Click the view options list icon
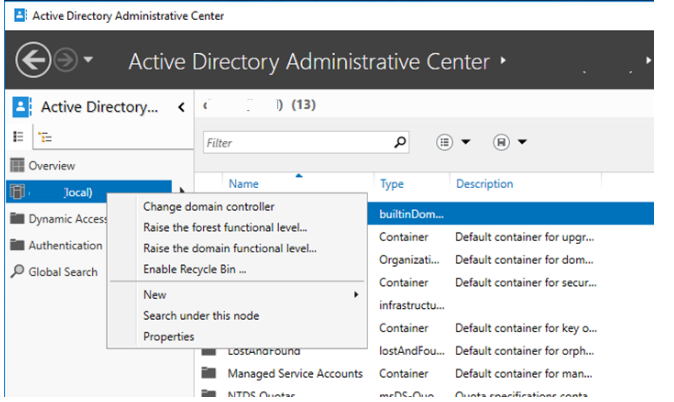 tap(444, 142)
